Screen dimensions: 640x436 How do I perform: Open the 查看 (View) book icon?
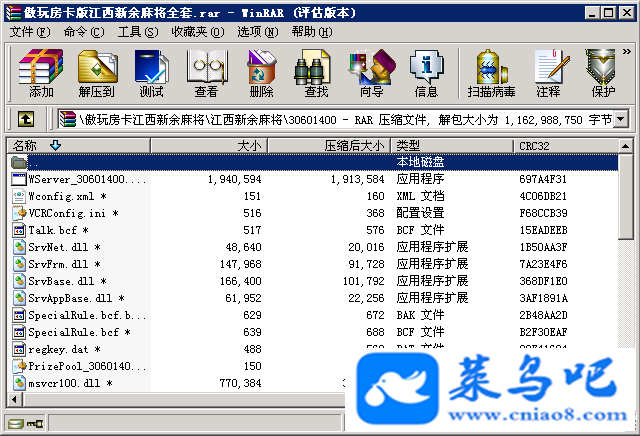[x=206, y=73]
